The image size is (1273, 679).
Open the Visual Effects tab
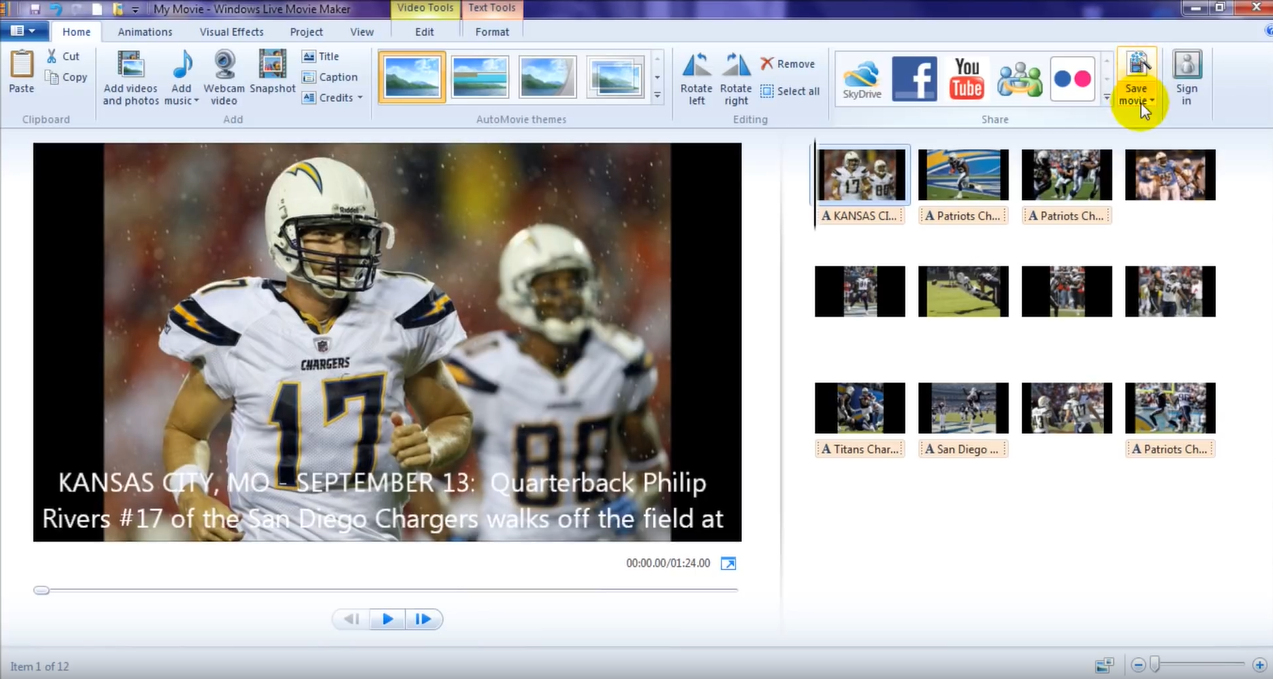pyautogui.click(x=231, y=32)
